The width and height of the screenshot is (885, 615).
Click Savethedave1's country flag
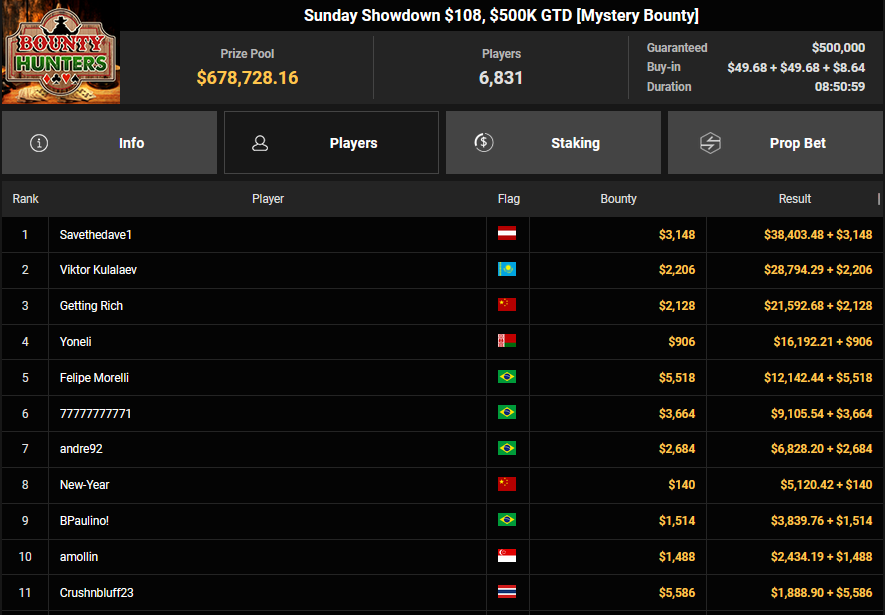click(507, 234)
